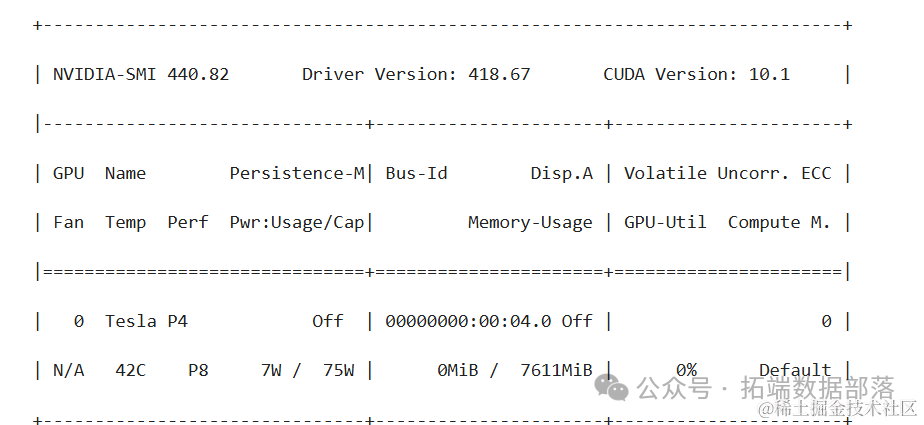The height and width of the screenshot is (425, 924).
Task: Click the bus ID 00000000:00:04.0 value
Action: coord(468,321)
